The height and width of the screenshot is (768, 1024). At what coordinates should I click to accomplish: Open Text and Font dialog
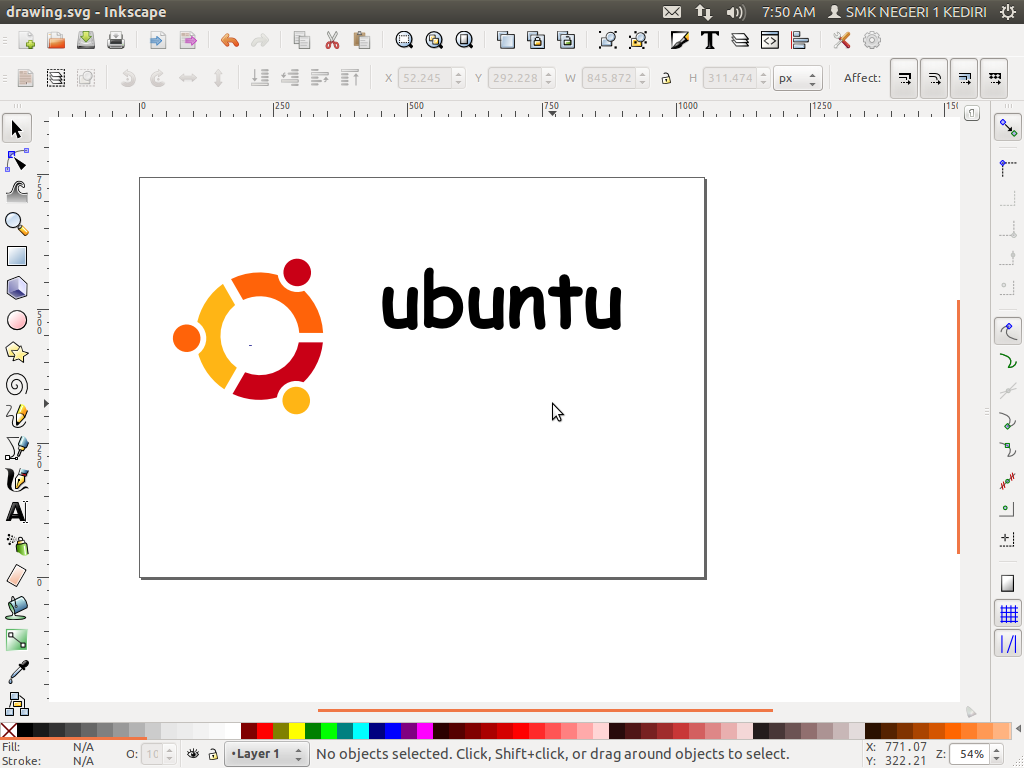pos(709,40)
